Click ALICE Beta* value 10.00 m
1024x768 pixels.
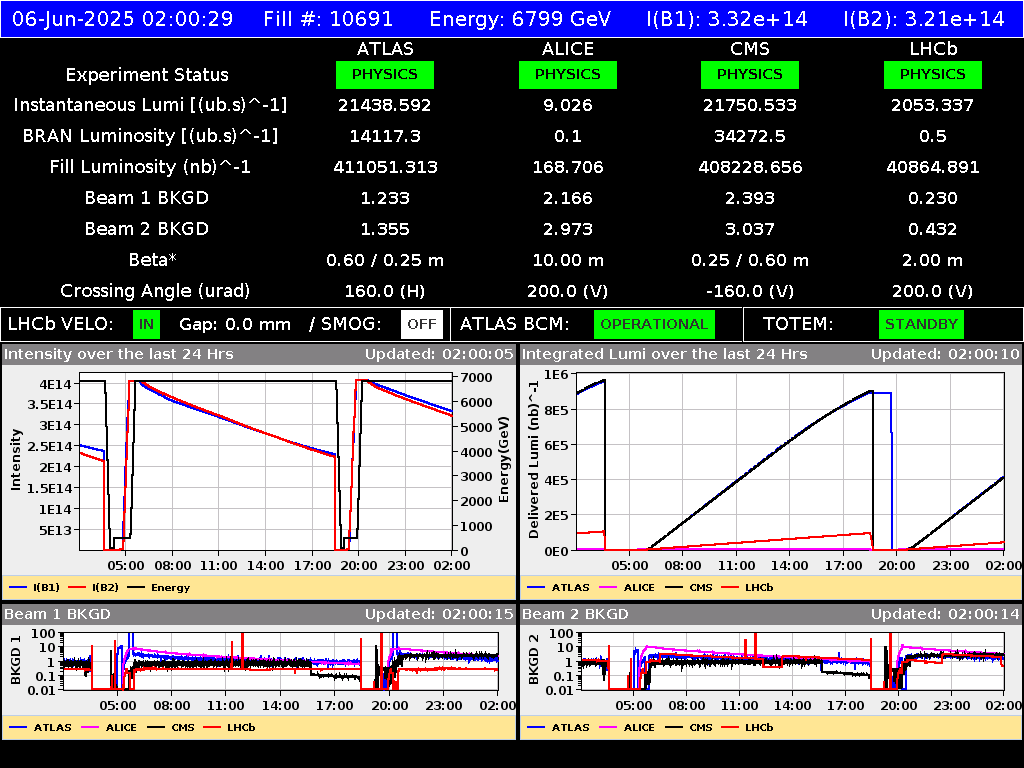(568, 260)
